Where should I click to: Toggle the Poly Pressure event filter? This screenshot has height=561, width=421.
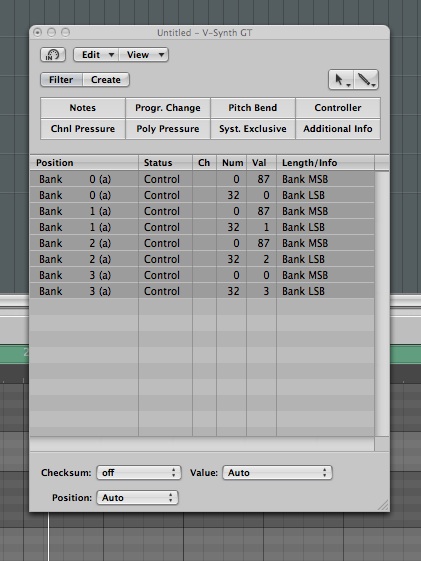pos(168,129)
